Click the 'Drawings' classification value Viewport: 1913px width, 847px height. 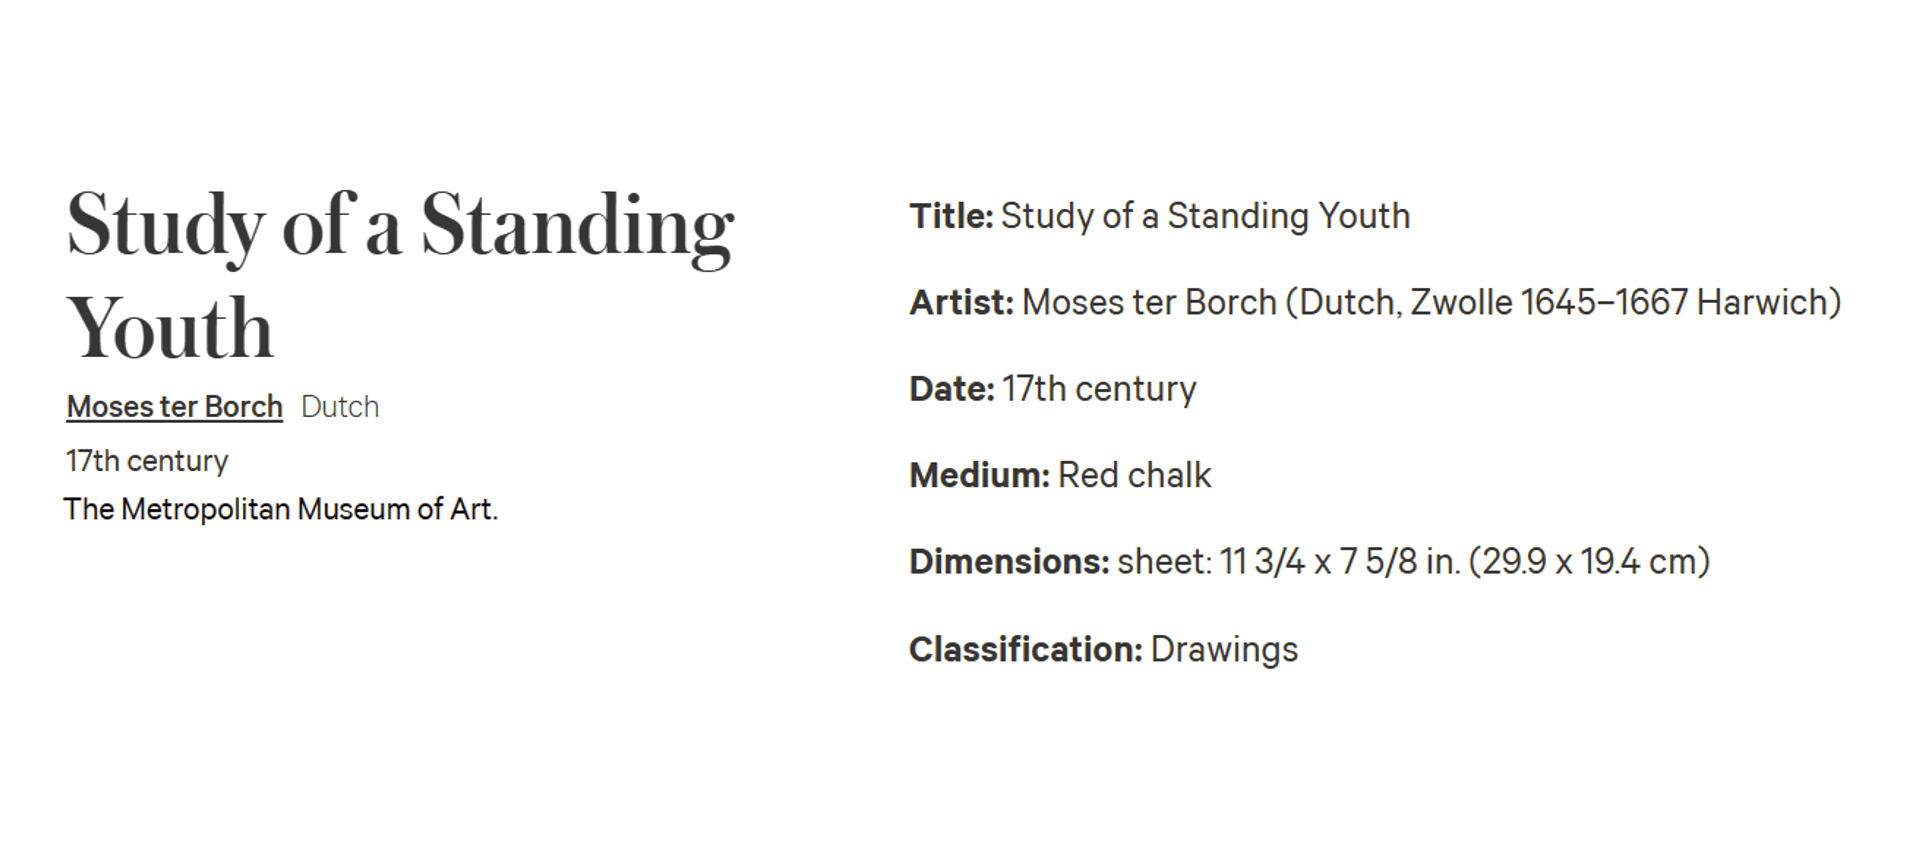pos(1224,650)
